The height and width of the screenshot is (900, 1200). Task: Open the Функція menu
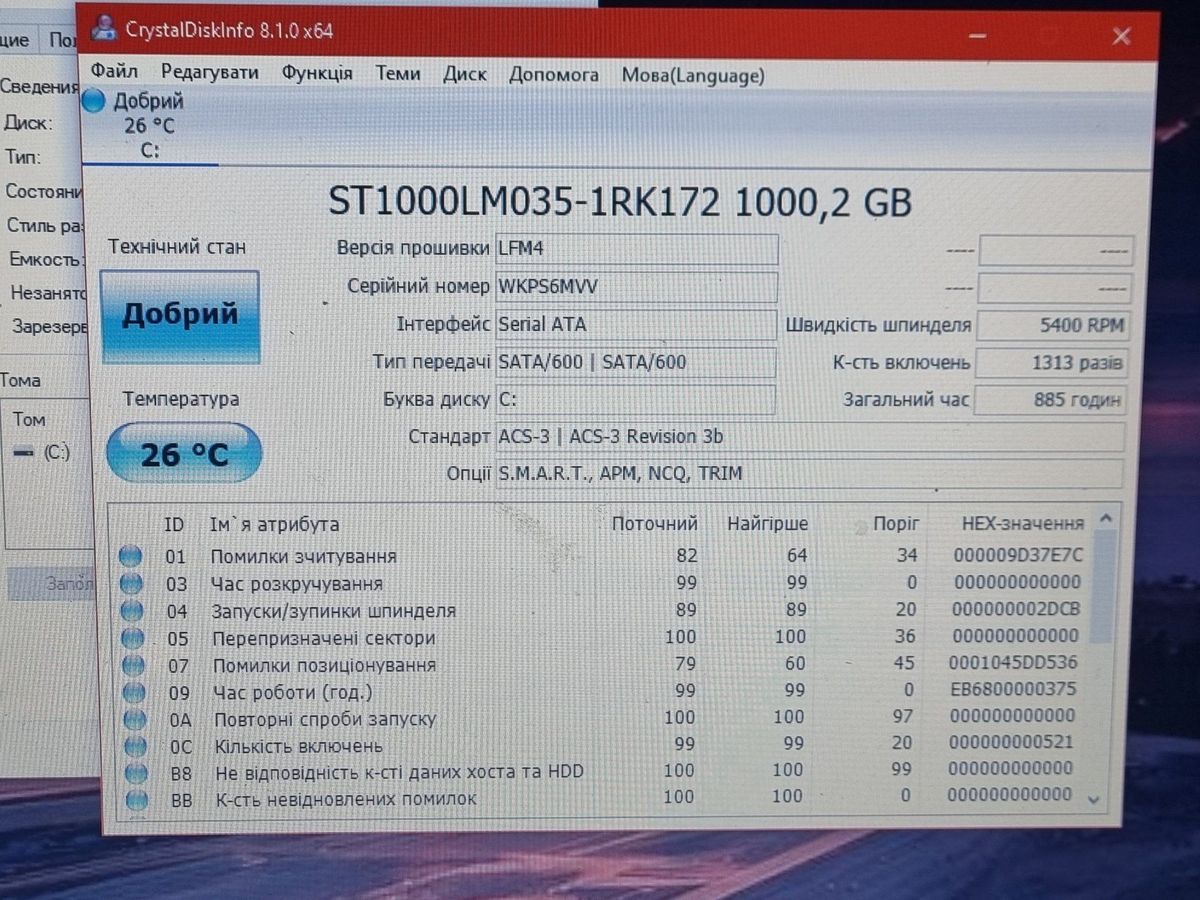coord(316,73)
